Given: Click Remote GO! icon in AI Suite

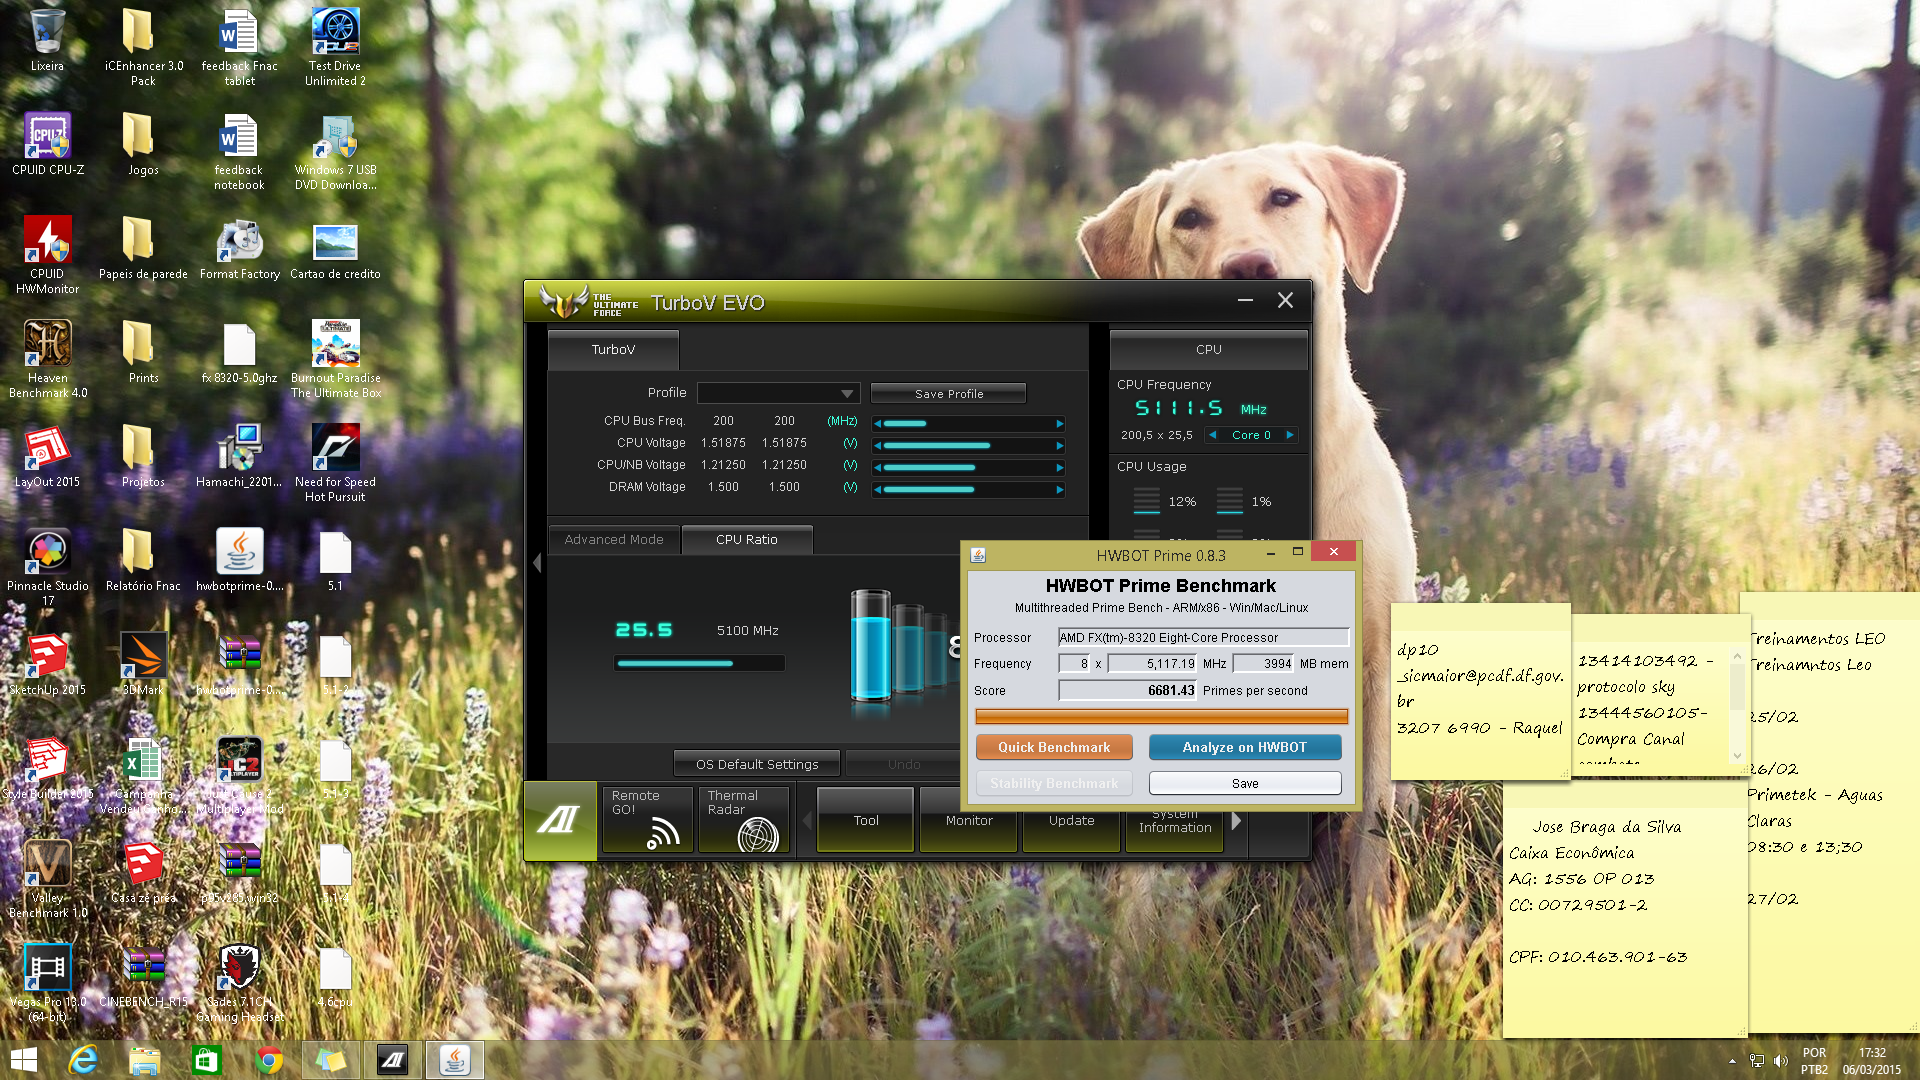Looking at the screenshot, I should pyautogui.click(x=648, y=819).
